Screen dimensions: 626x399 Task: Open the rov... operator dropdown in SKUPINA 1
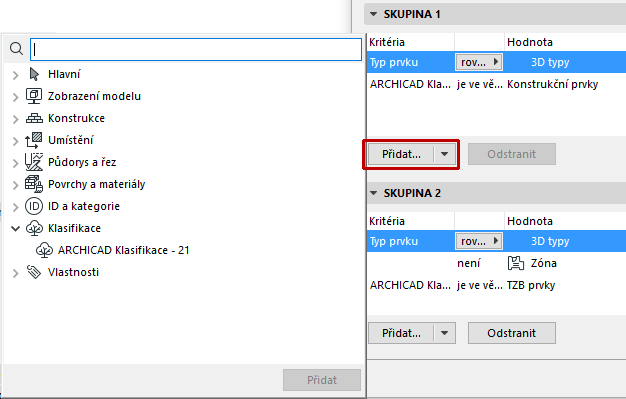479,62
